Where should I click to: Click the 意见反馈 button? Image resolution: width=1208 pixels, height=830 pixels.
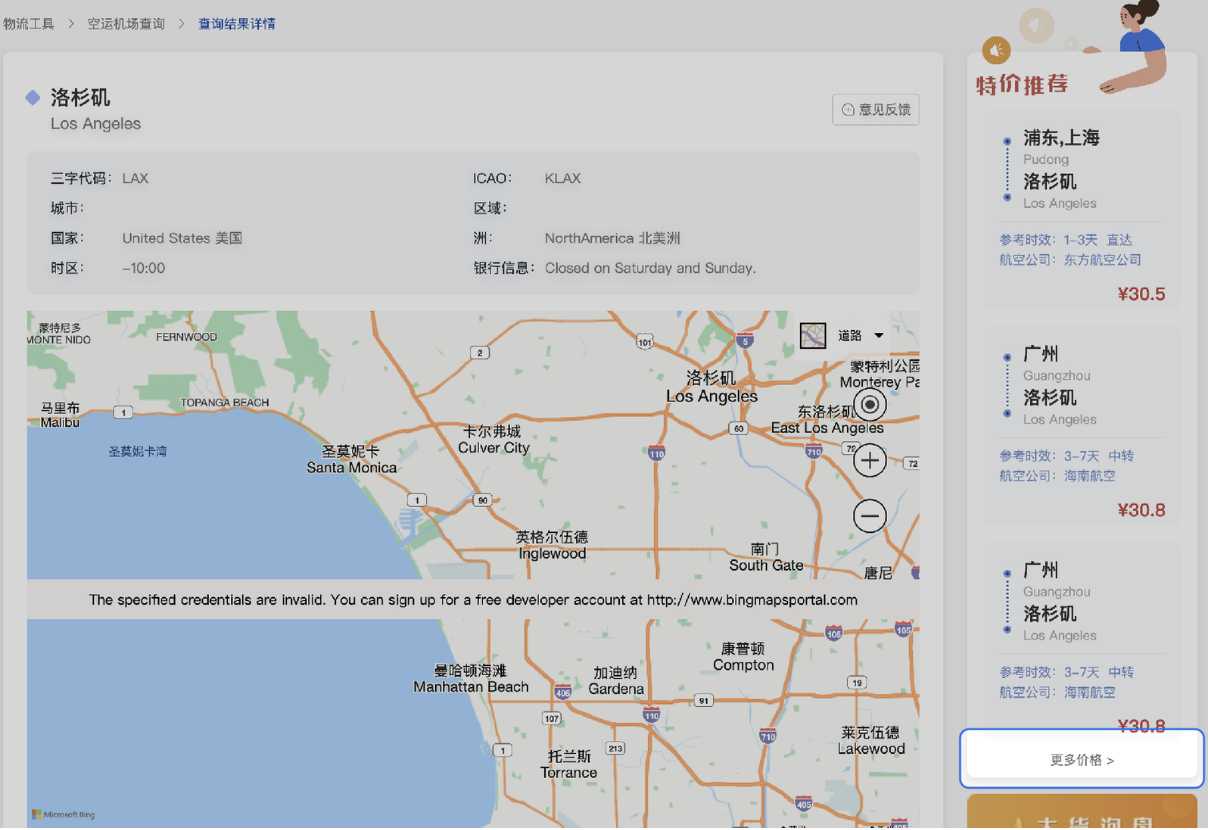click(x=875, y=110)
